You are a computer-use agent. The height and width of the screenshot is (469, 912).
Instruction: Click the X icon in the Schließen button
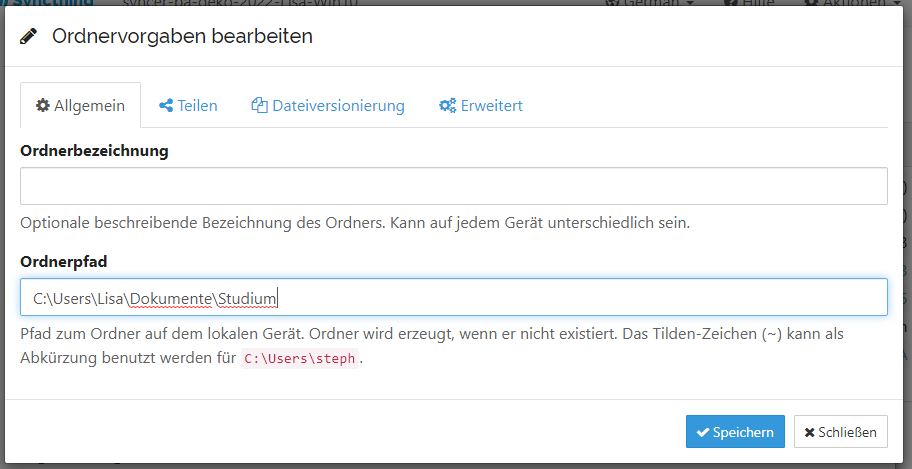[810, 432]
